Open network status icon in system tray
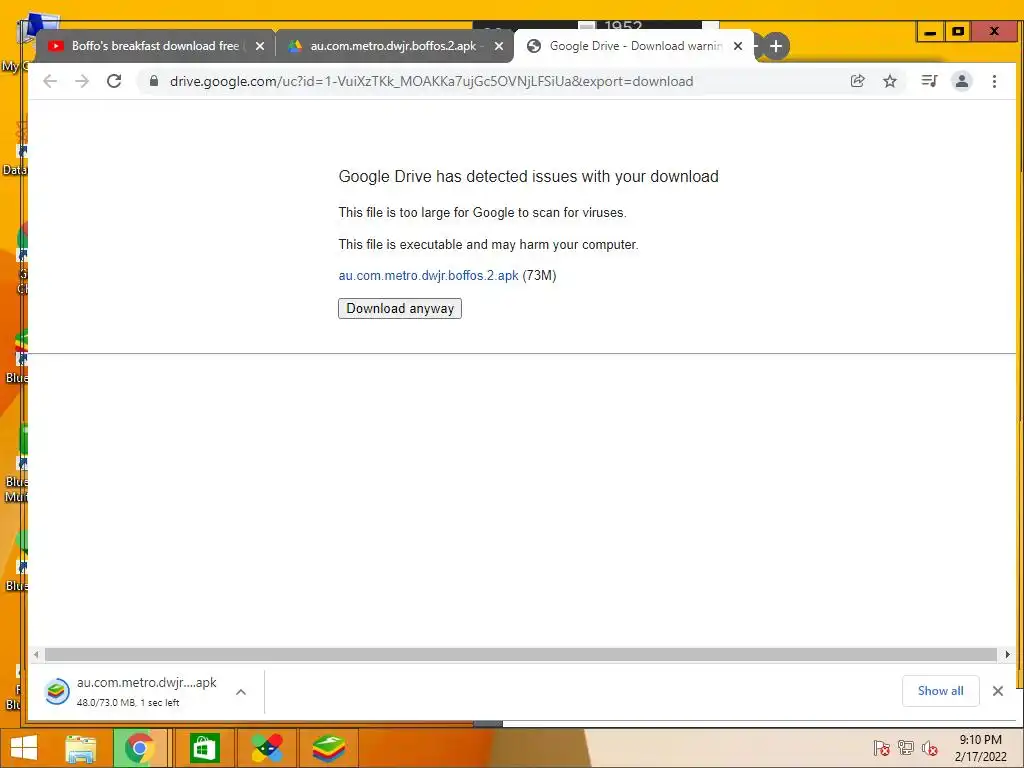1024x768 pixels. click(x=906, y=748)
